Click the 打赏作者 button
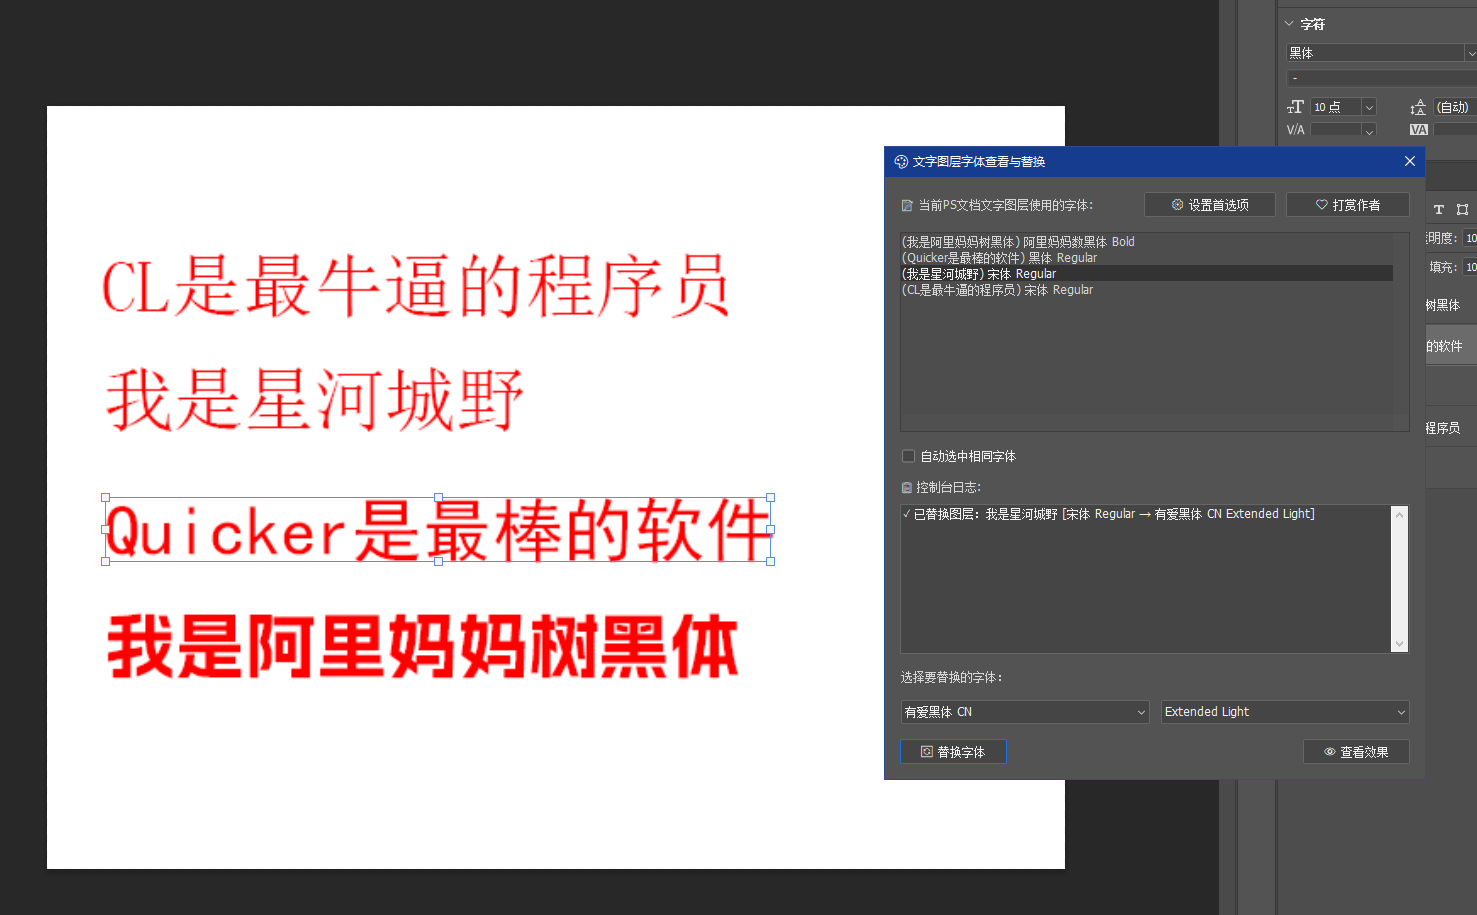The height and width of the screenshot is (915, 1477). point(1348,205)
